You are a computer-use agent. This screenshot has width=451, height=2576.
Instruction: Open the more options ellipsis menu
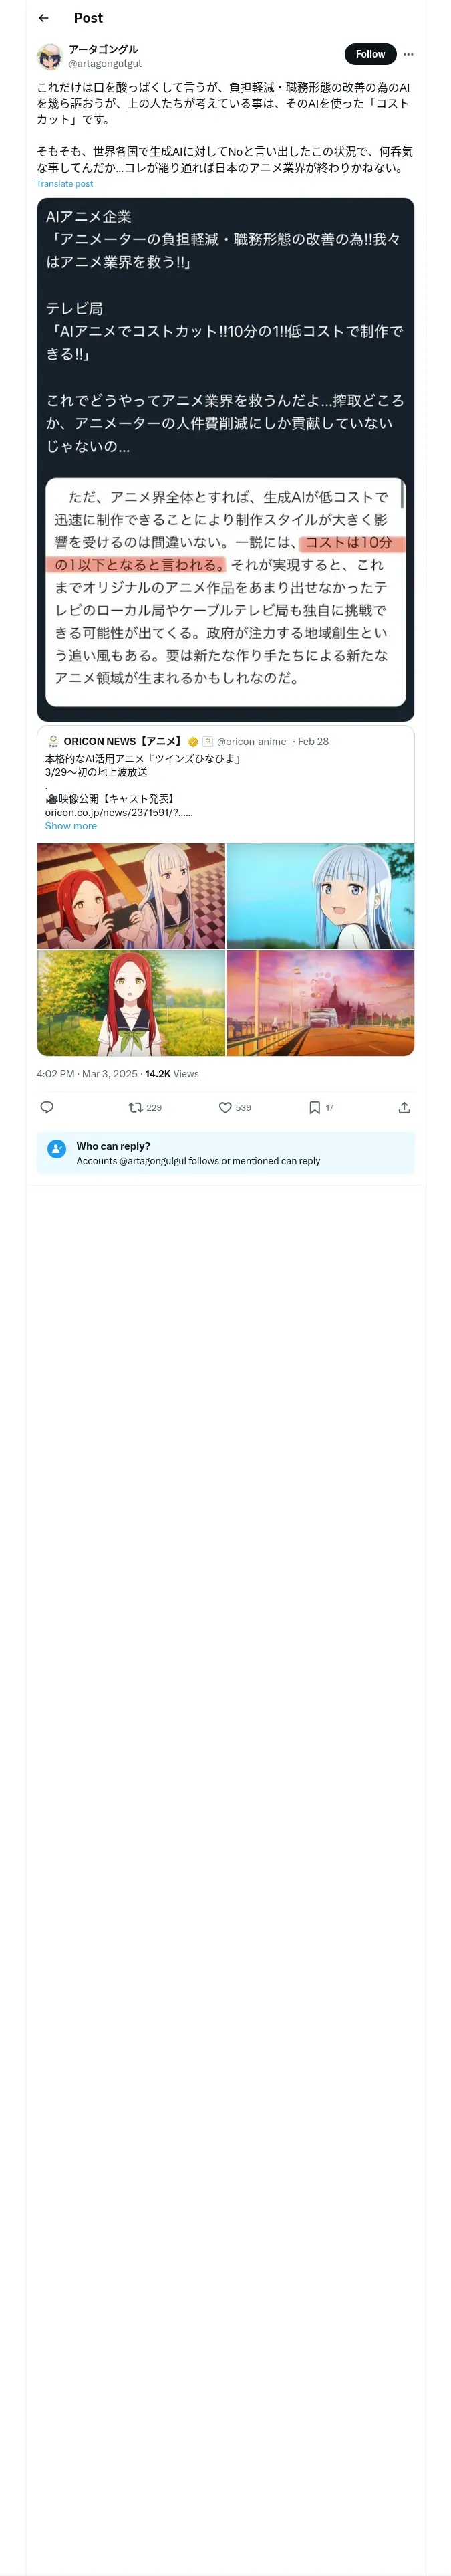[408, 54]
